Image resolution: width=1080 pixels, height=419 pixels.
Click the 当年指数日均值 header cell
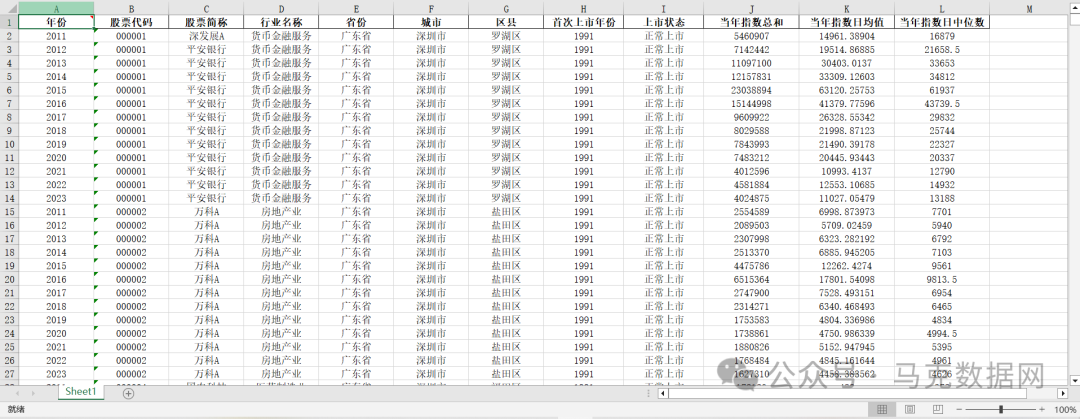click(x=847, y=22)
